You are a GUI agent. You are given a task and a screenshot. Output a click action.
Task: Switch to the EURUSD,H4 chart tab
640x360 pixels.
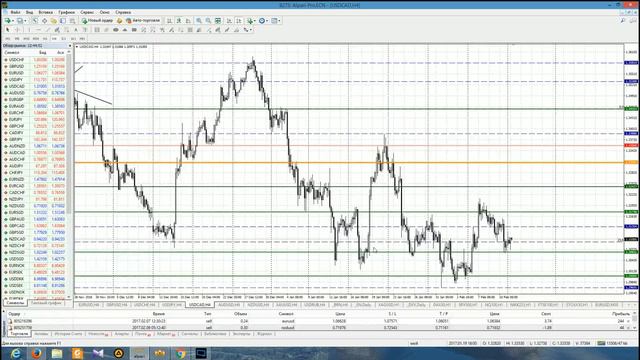[88, 305]
